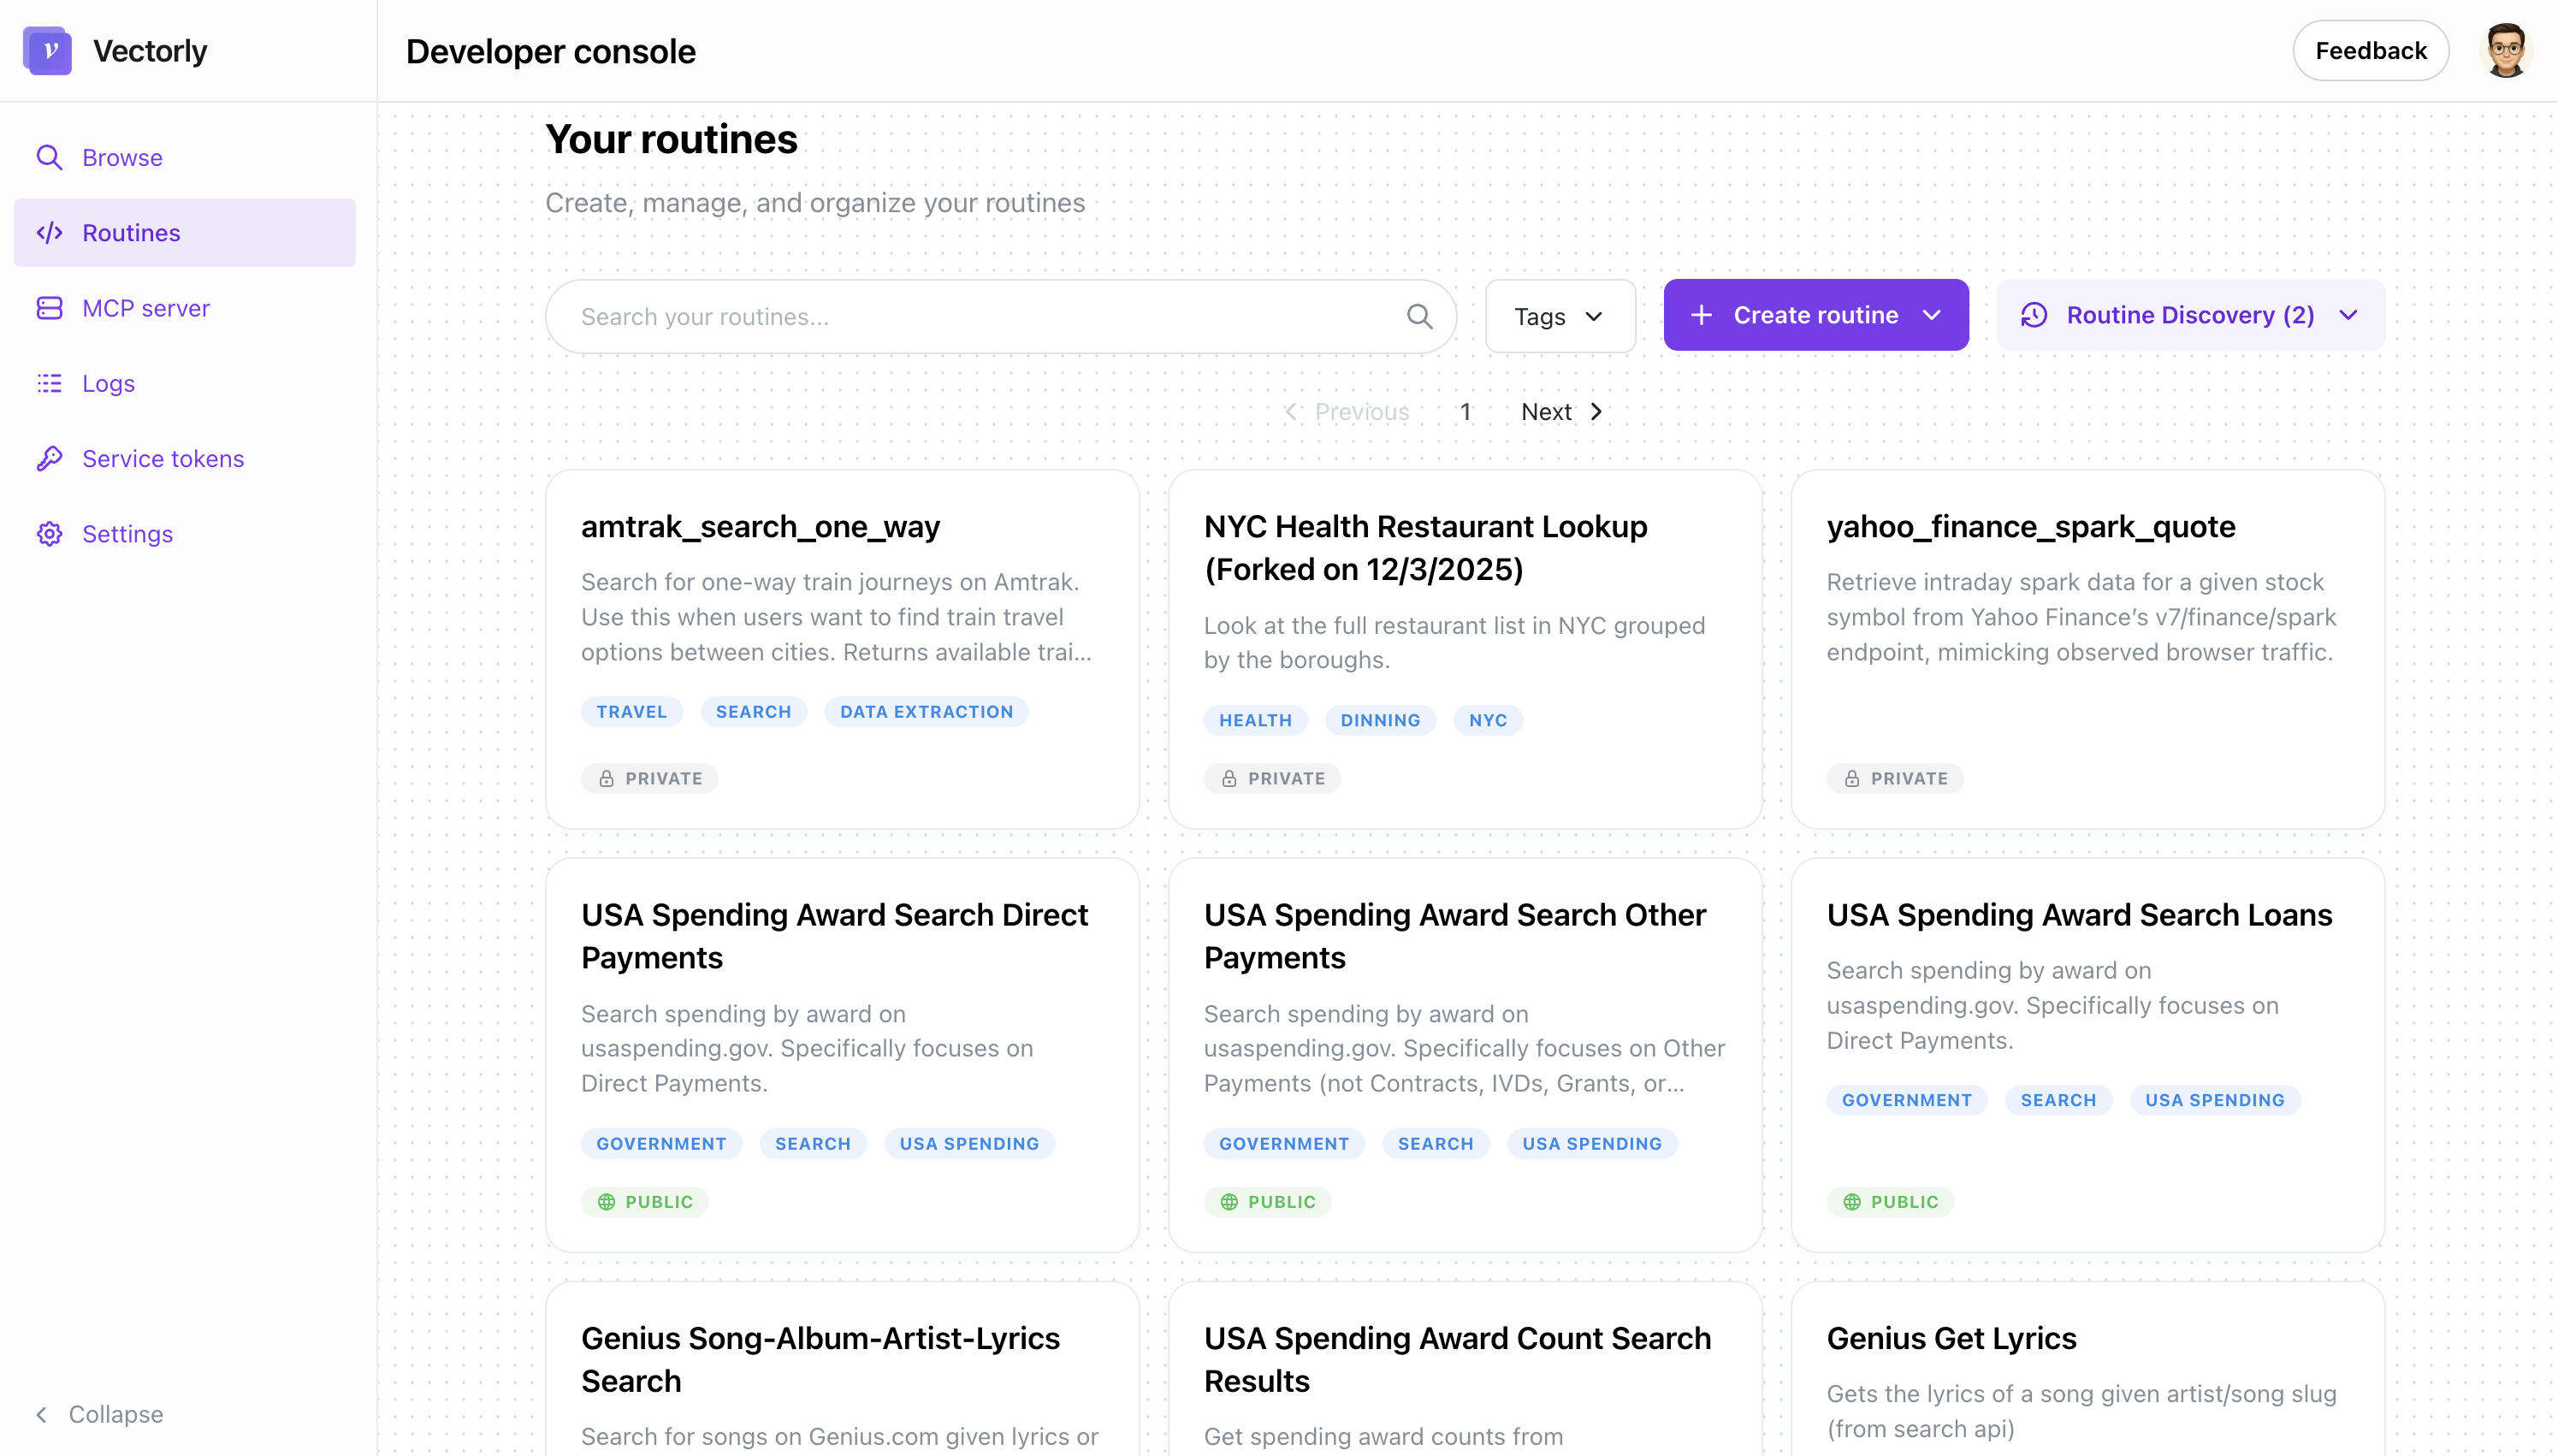Click the Logs list icon

pyautogui.click(x=49, y=383)
